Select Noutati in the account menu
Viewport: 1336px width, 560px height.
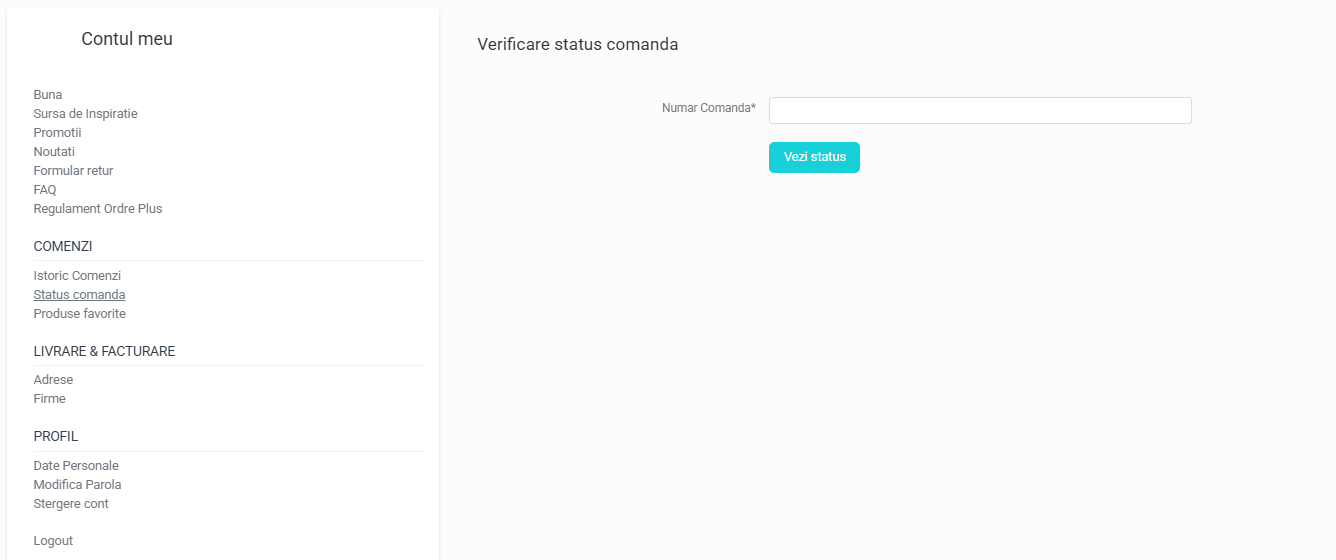pos(54,152)
